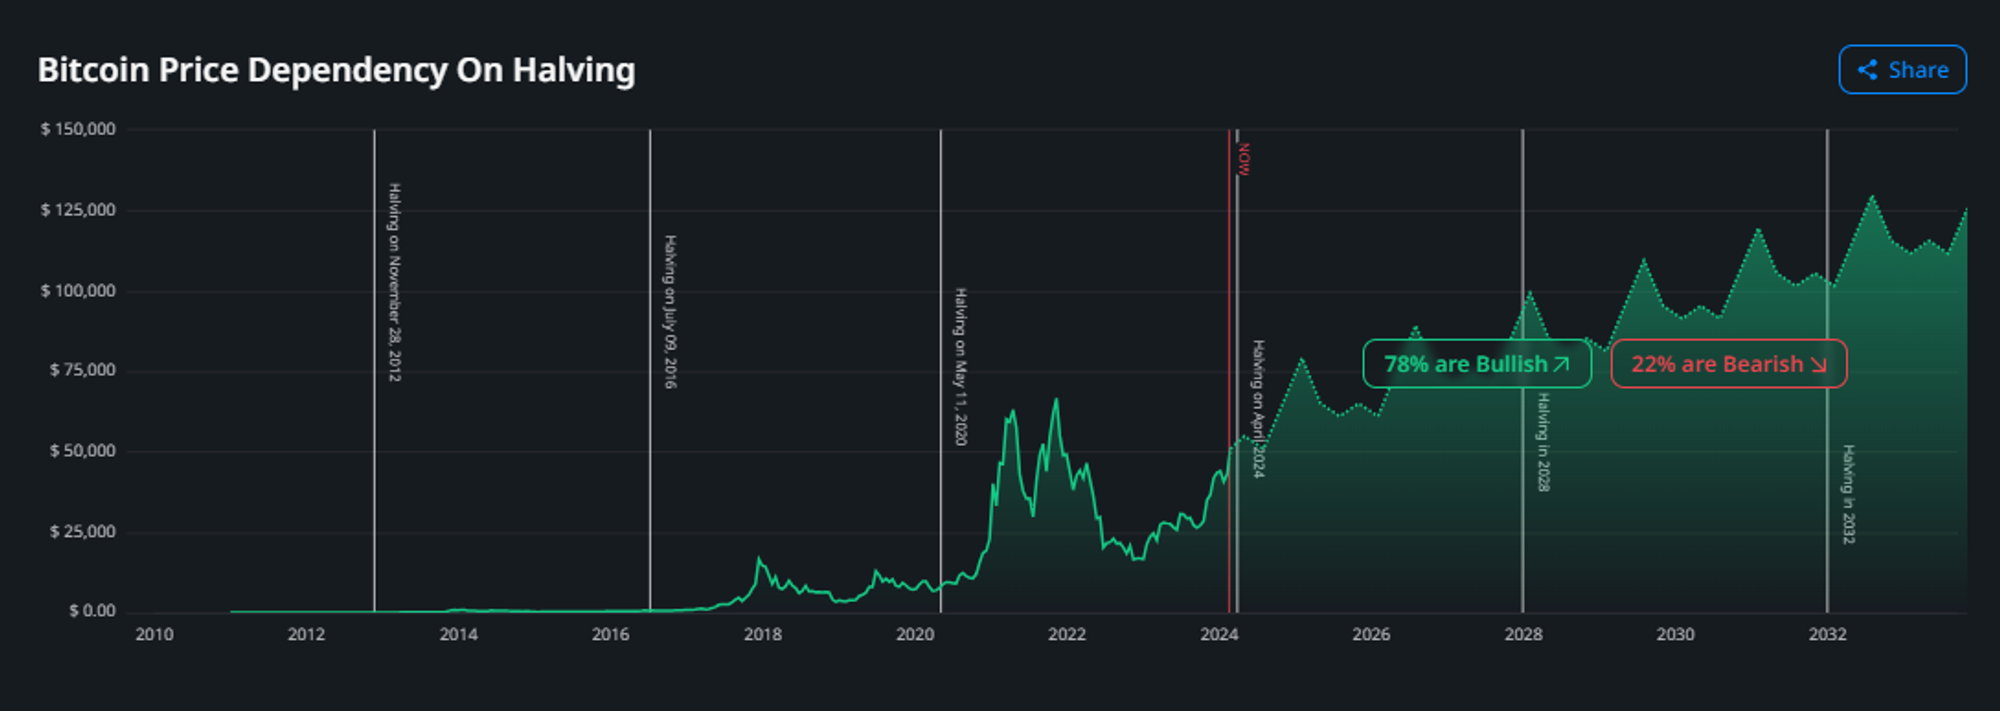Click the red NOW marker label

coord(1244,160)
